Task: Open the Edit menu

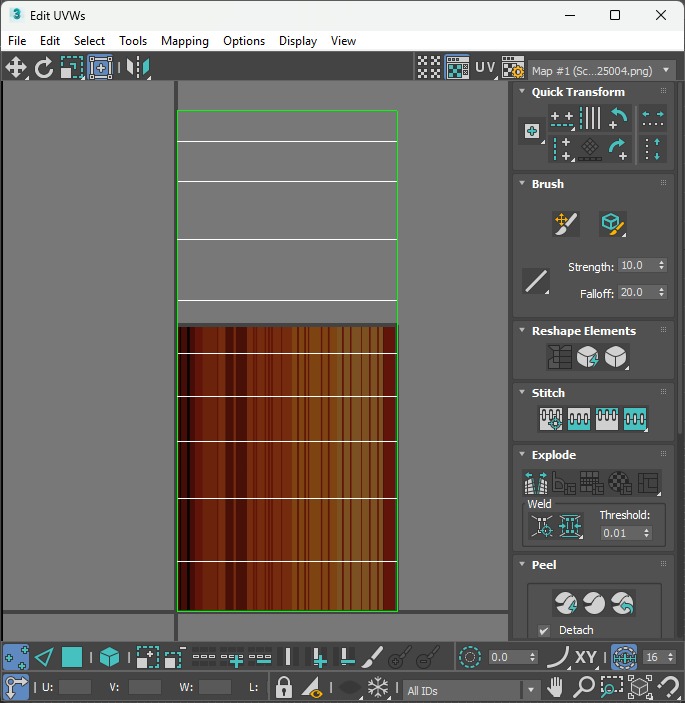Action: (50, 41)
